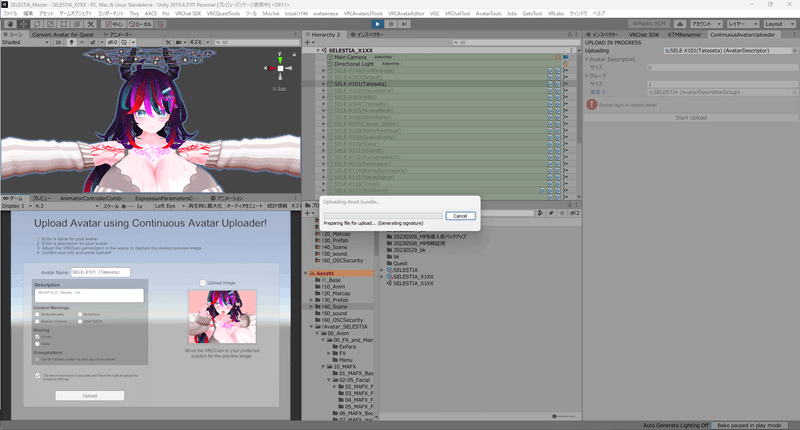The width and height of the screenshot is (800, 430).
Task: Check the Upload Image checkbox
Action: click(203, 283)
